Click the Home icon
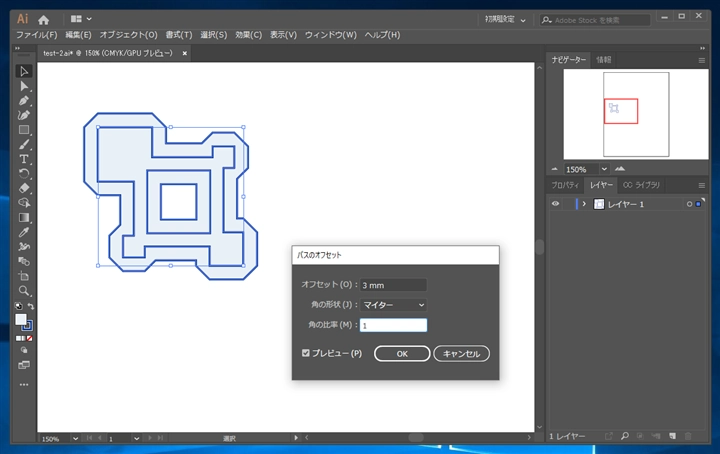The image size is (720, 454). click(x=44, y=20)
